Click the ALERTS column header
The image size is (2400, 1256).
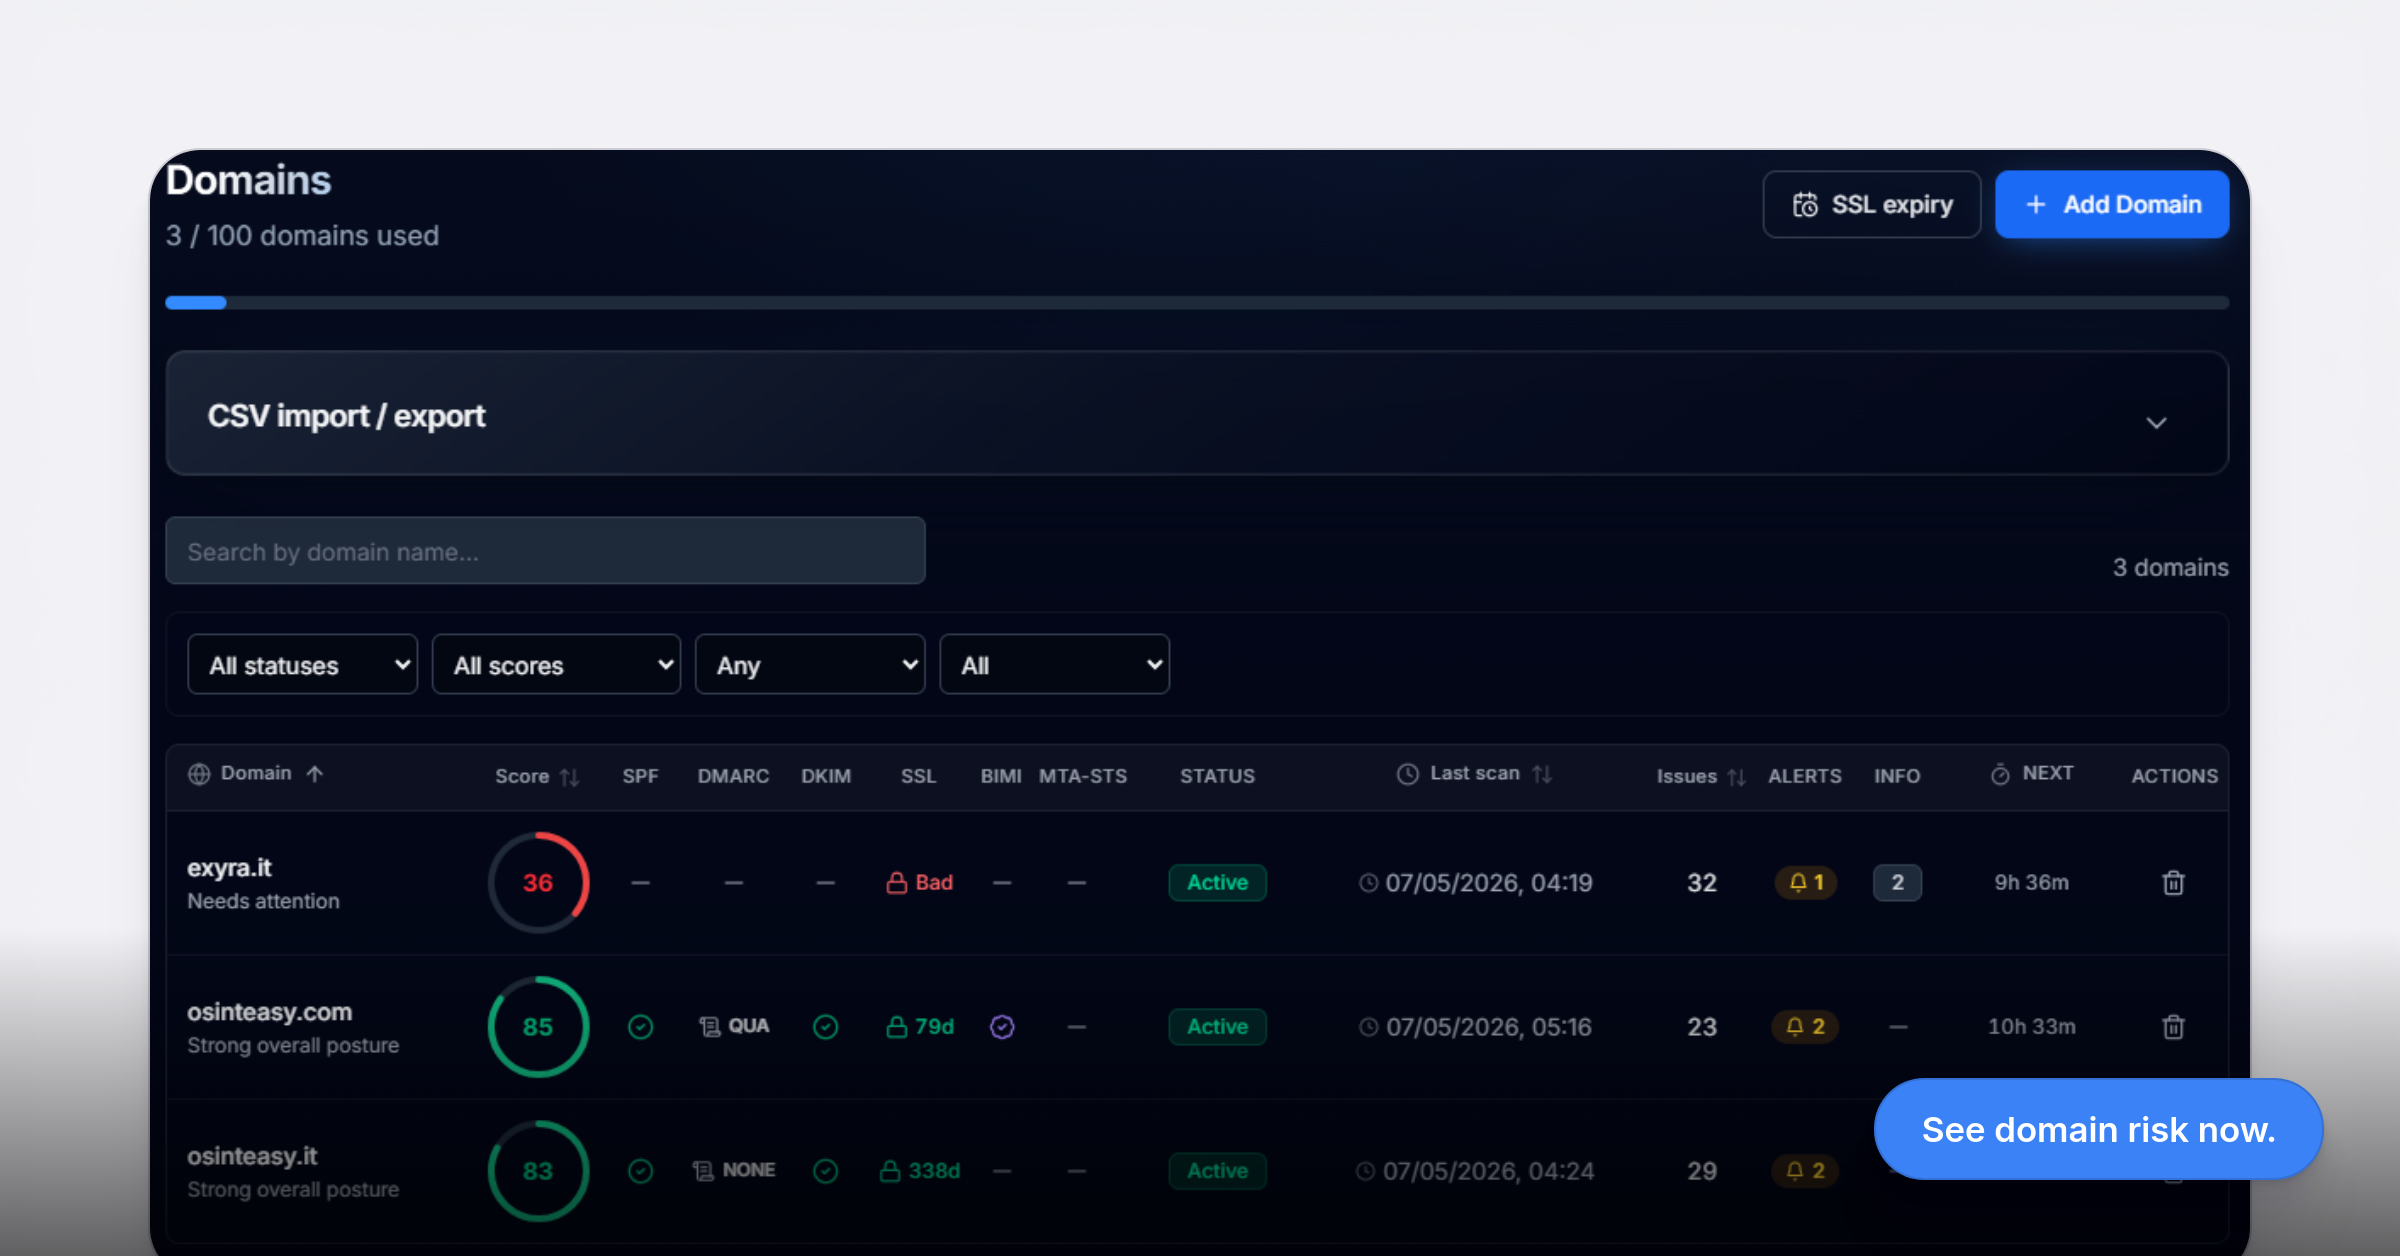(x=1805, y=777)
